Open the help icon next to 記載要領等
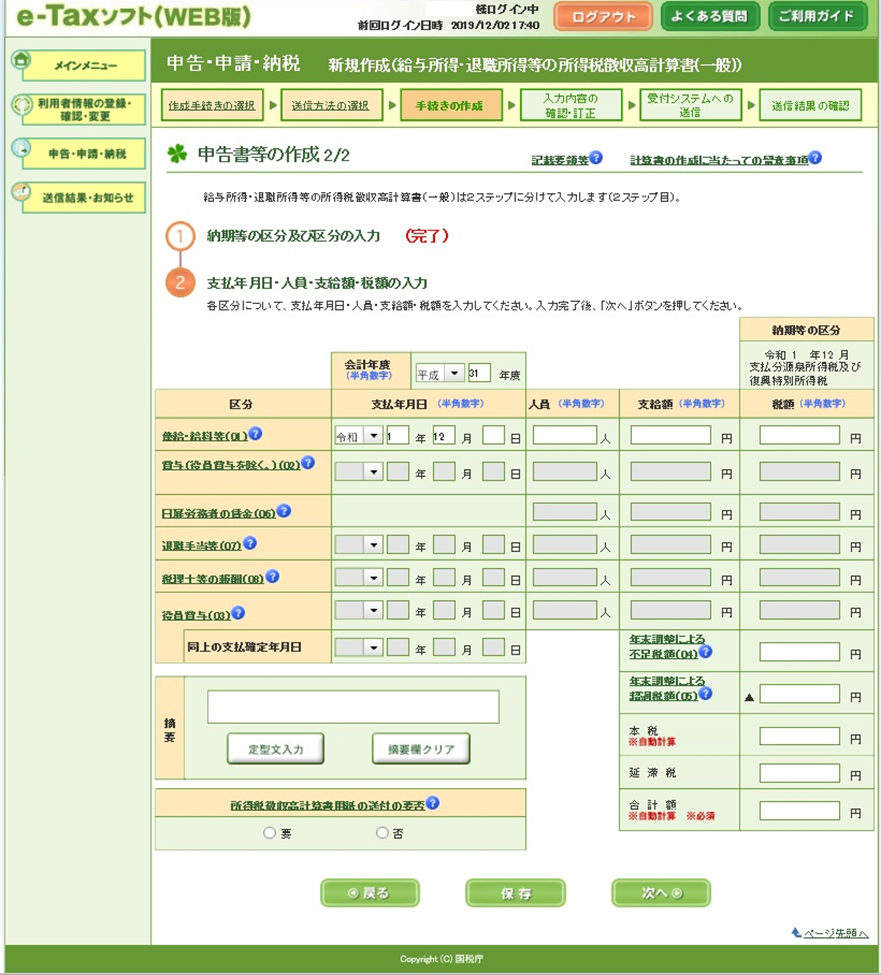This screenshot has width=881, height=975. coord(596,158)
